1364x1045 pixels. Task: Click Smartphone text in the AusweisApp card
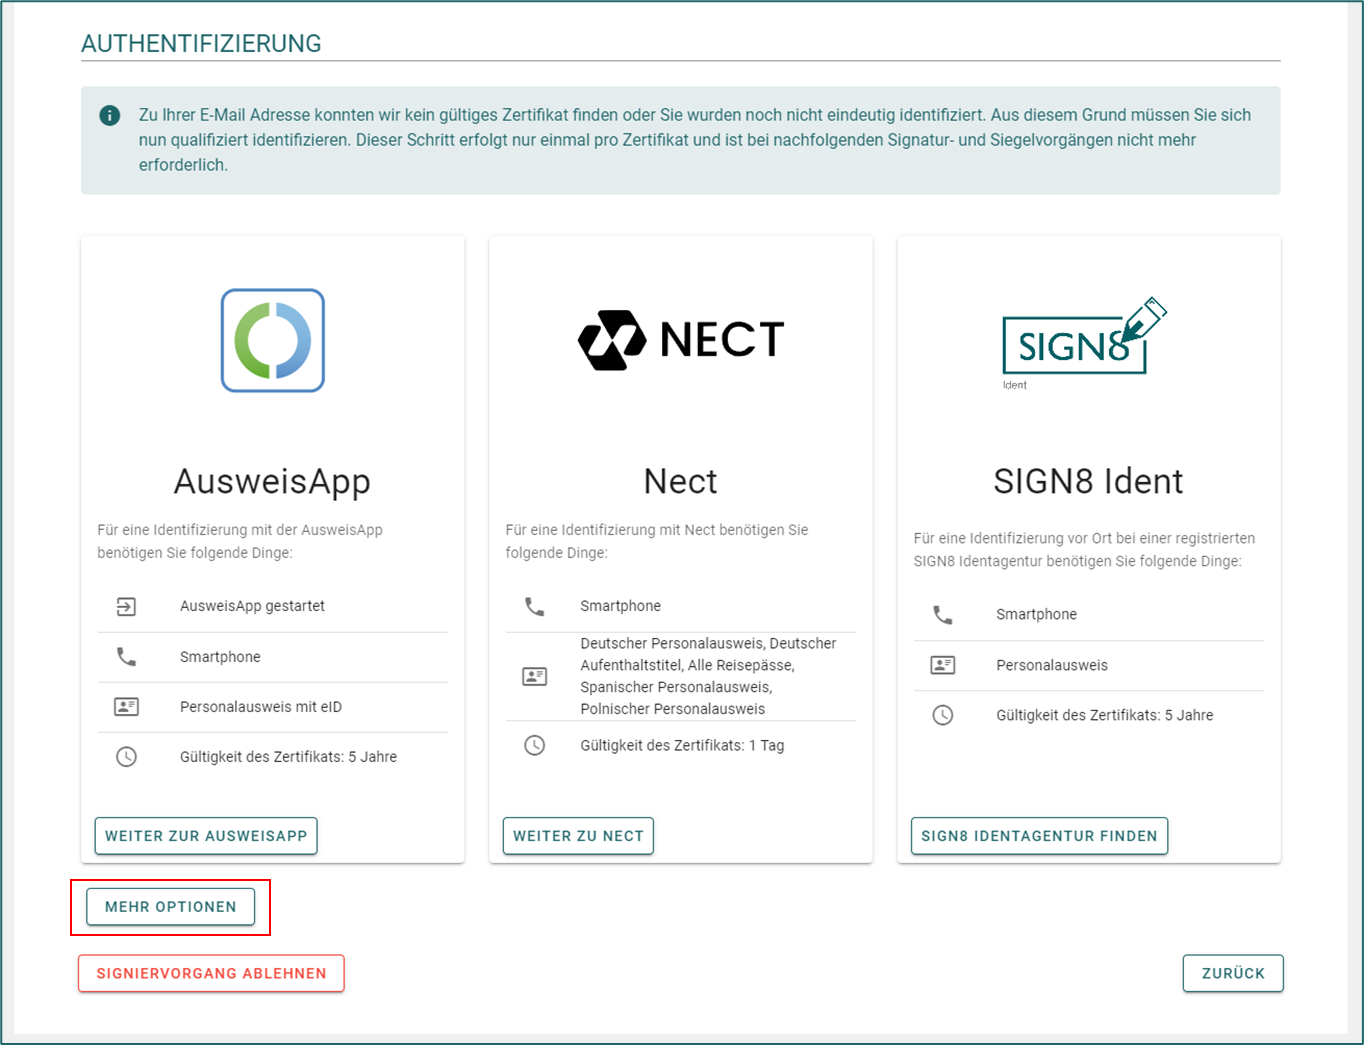click(220, 657)
